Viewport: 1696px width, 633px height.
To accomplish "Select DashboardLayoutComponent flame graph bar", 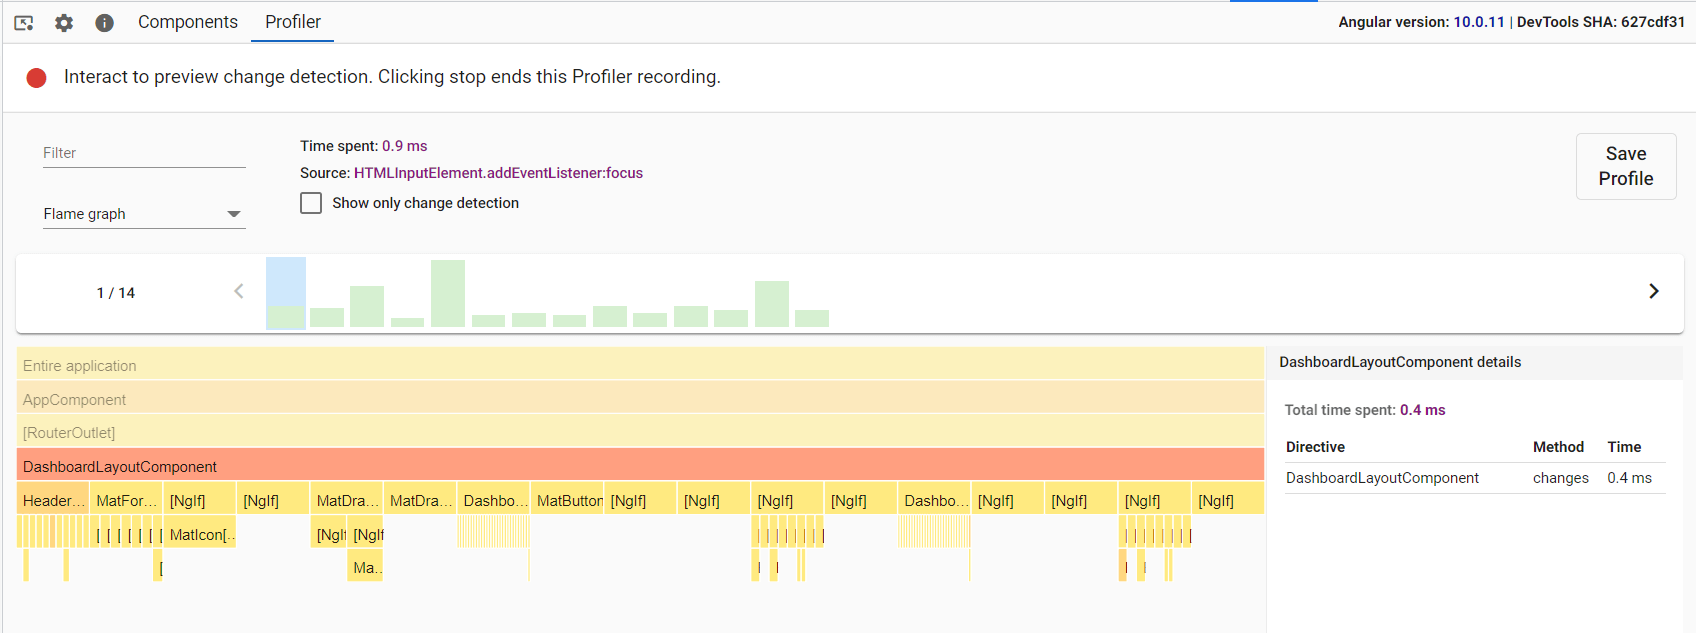I will [x=640, y=467].
